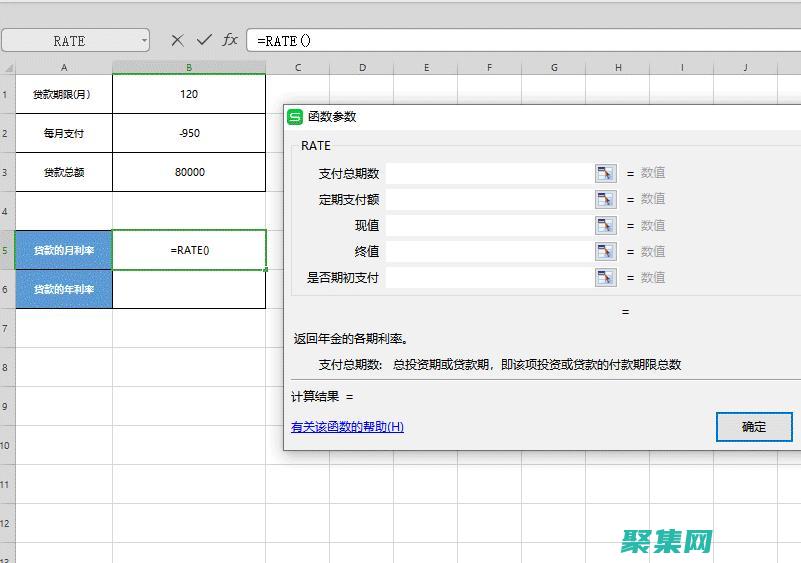Click range selector icon for 终值
801x563 pixels.
[605, 251]
